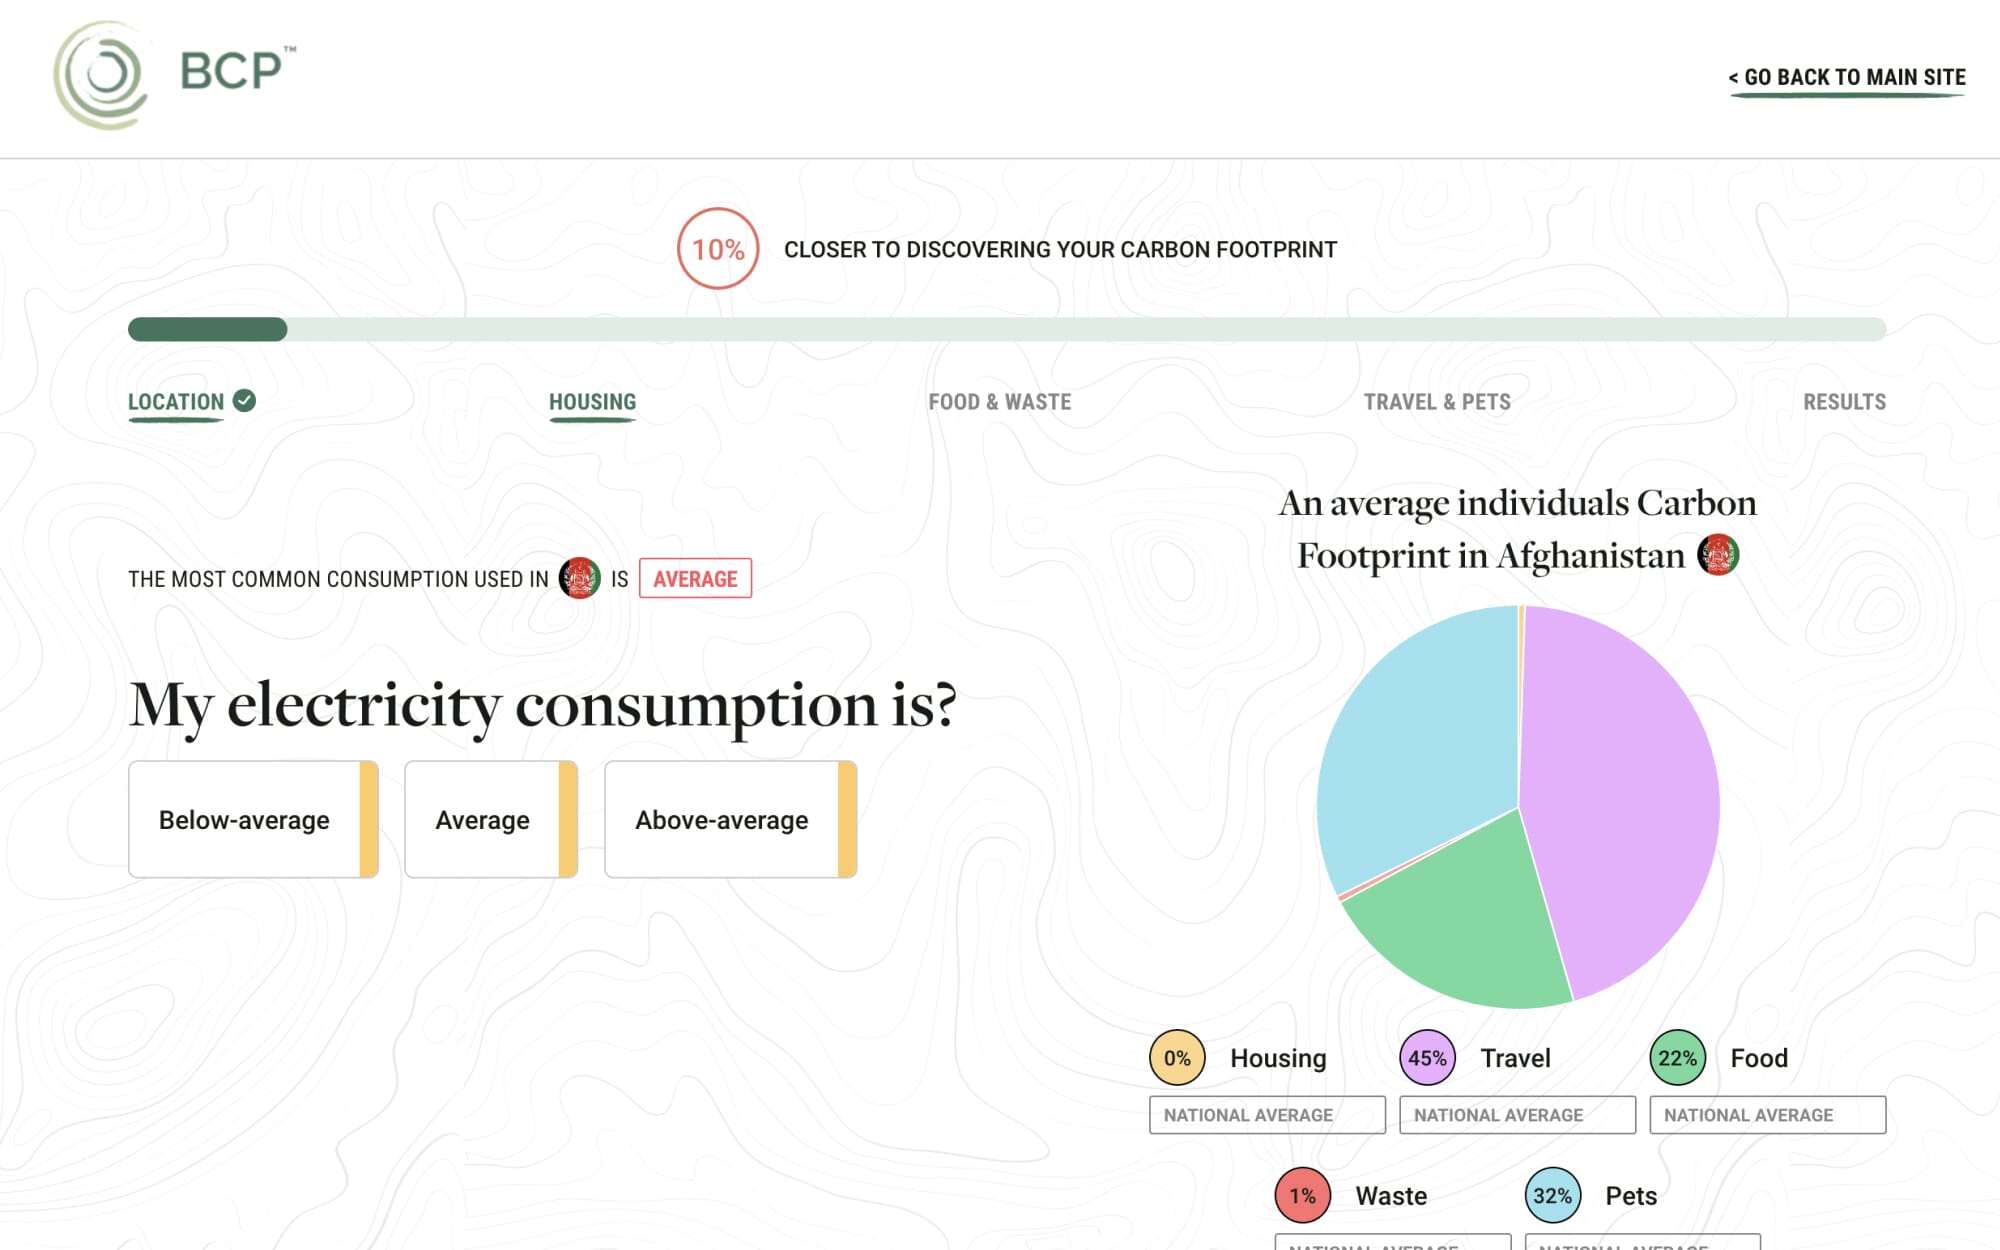Click the red 1% Waste badge
Viewport: 2000px width, 1250px height.
point(1302,1195)
